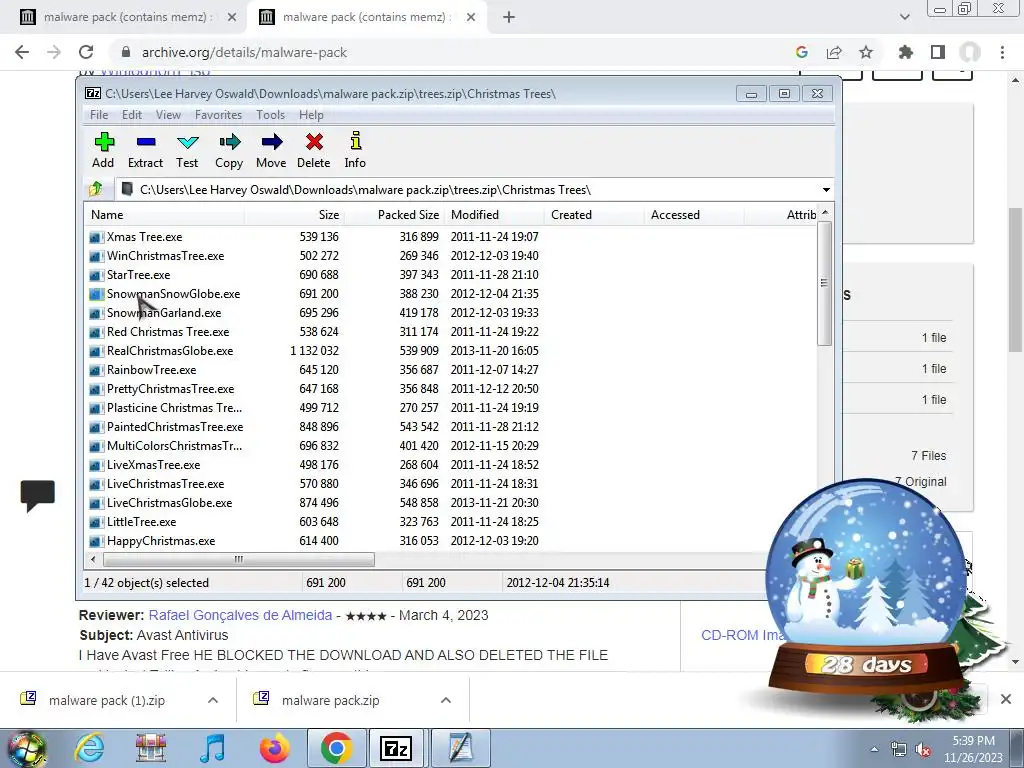Open a new Chrome tab
This screenshot has width=1024, height=768.
click(x=509, y=18)
